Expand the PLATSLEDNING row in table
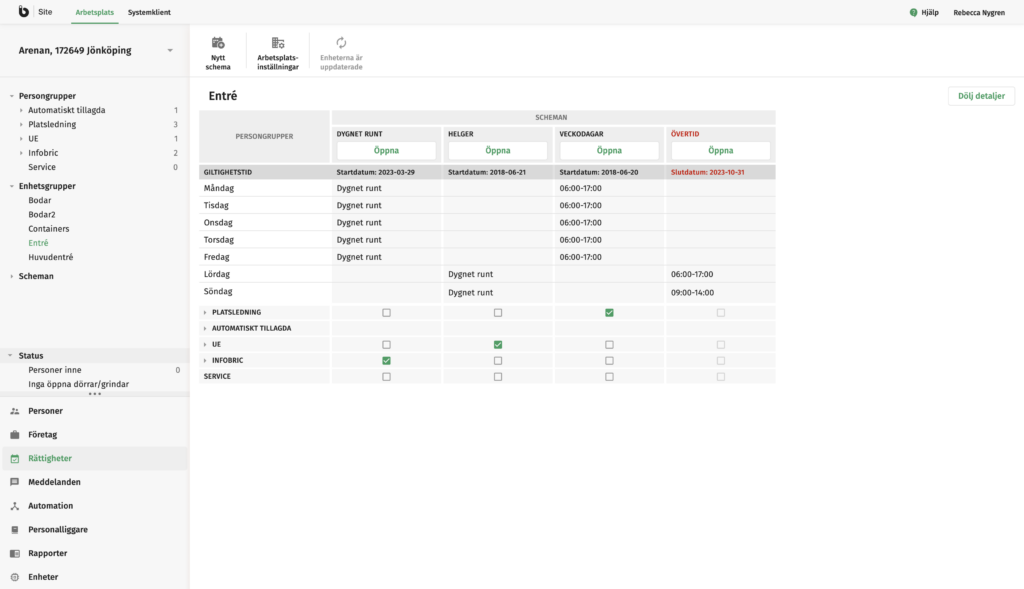1024x589 pixels. [x=205, y=313]
